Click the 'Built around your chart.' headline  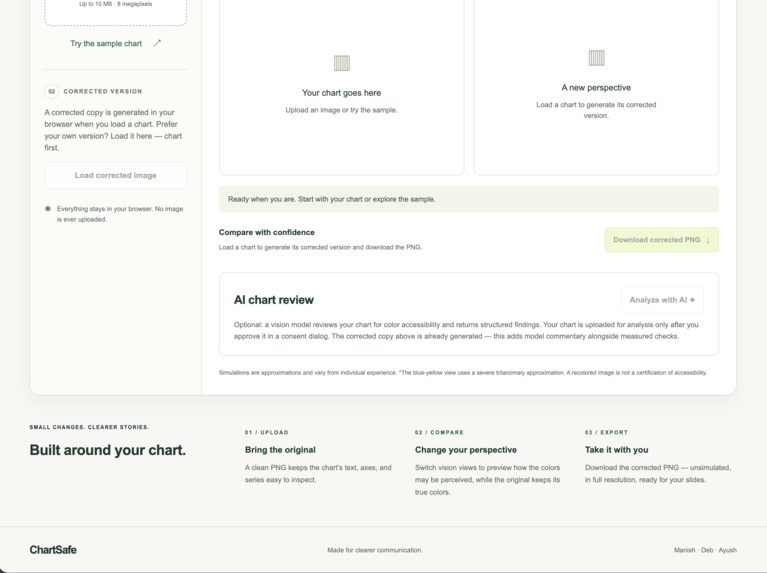[x=108, y=450]
